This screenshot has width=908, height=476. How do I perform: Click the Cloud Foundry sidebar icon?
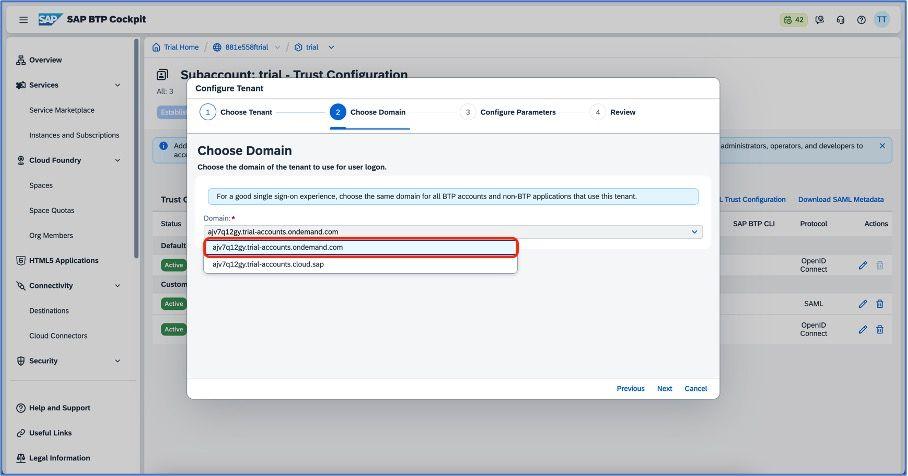[21, 160]
